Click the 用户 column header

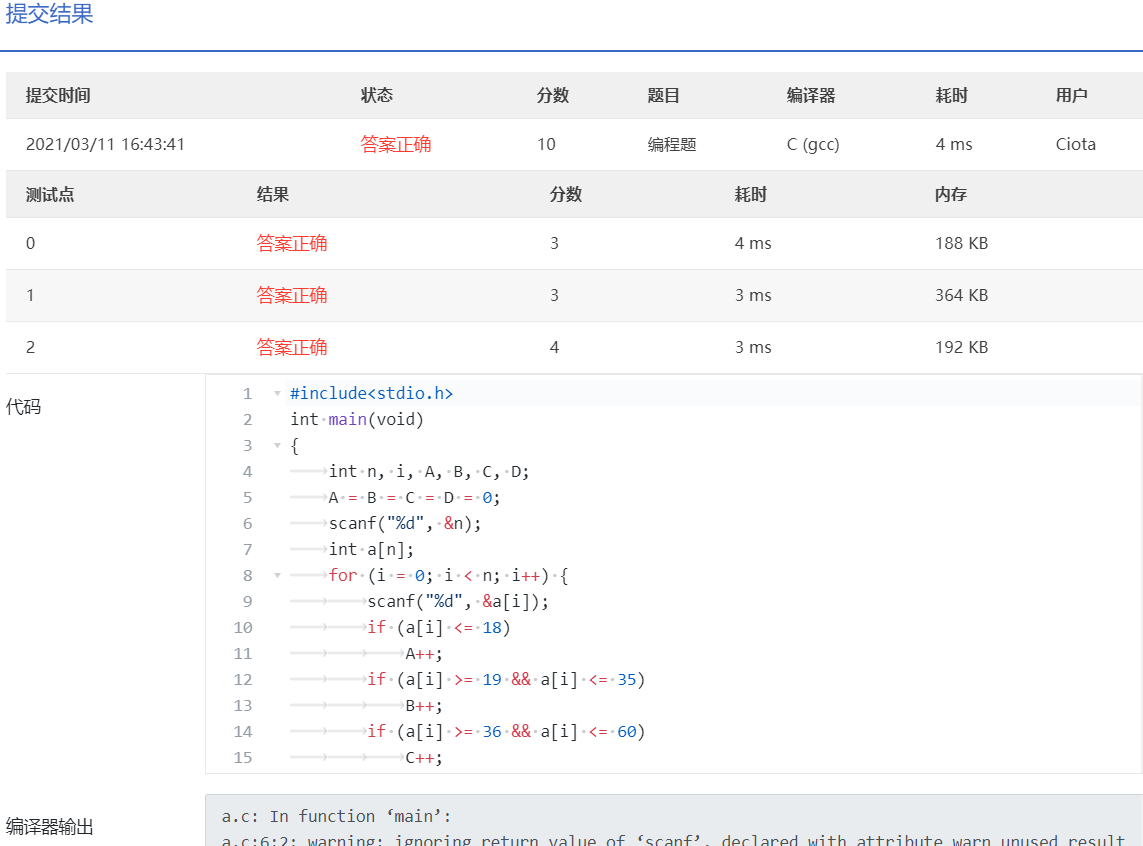click(x=1072, y=95)
